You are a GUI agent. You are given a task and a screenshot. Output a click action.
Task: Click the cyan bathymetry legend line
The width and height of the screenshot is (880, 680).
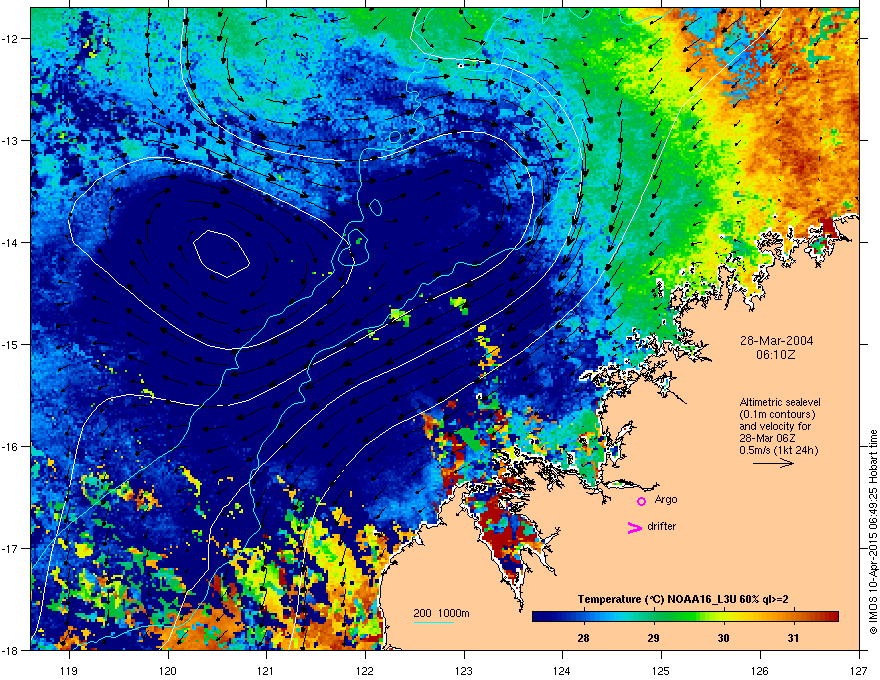pos(434,622)
